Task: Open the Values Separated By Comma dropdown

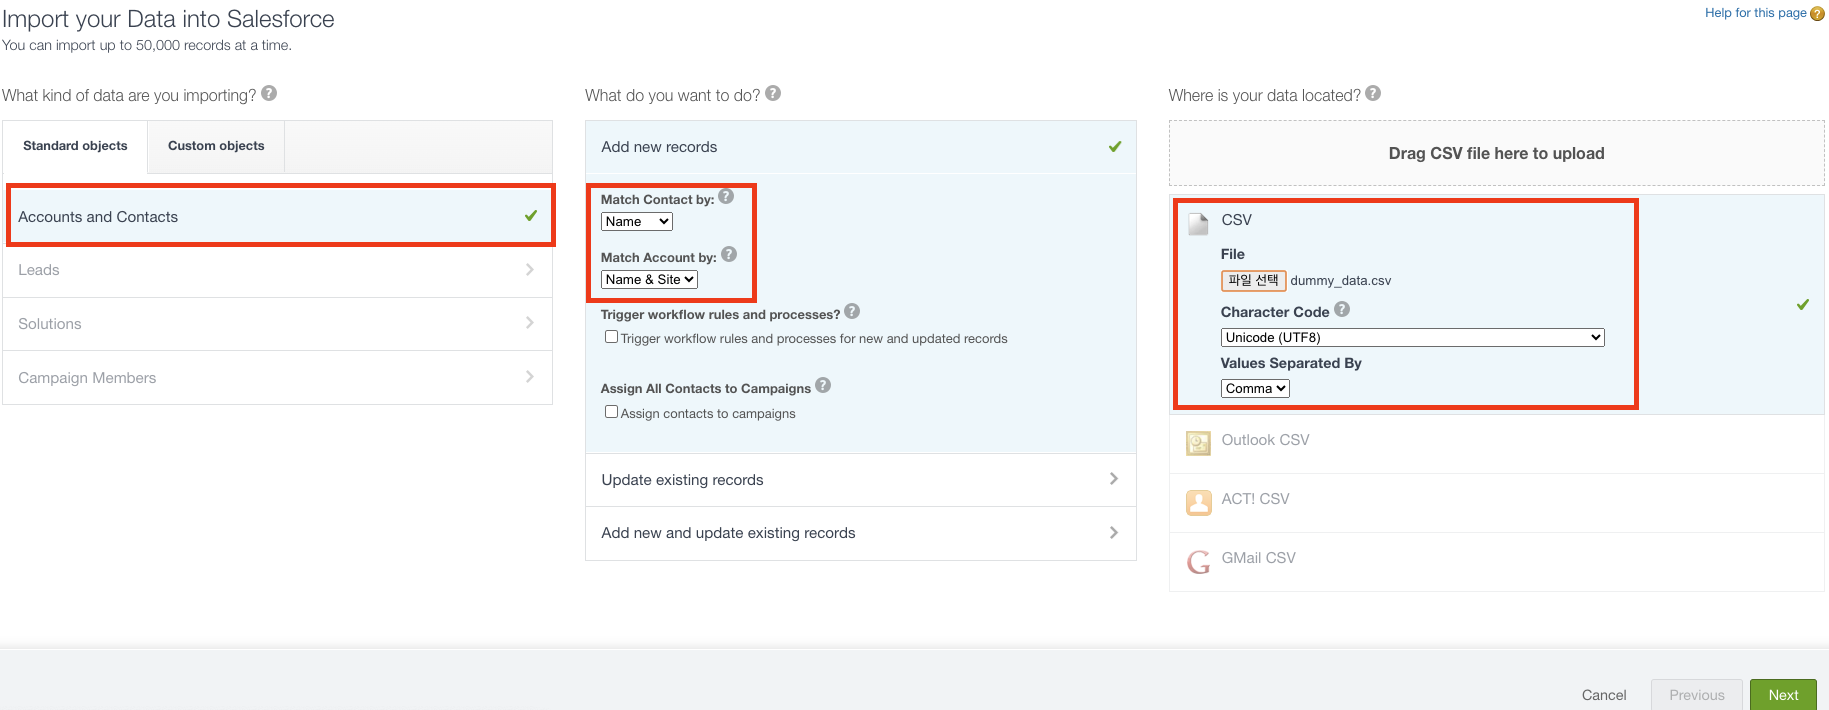Action: tap(1255, 389)
